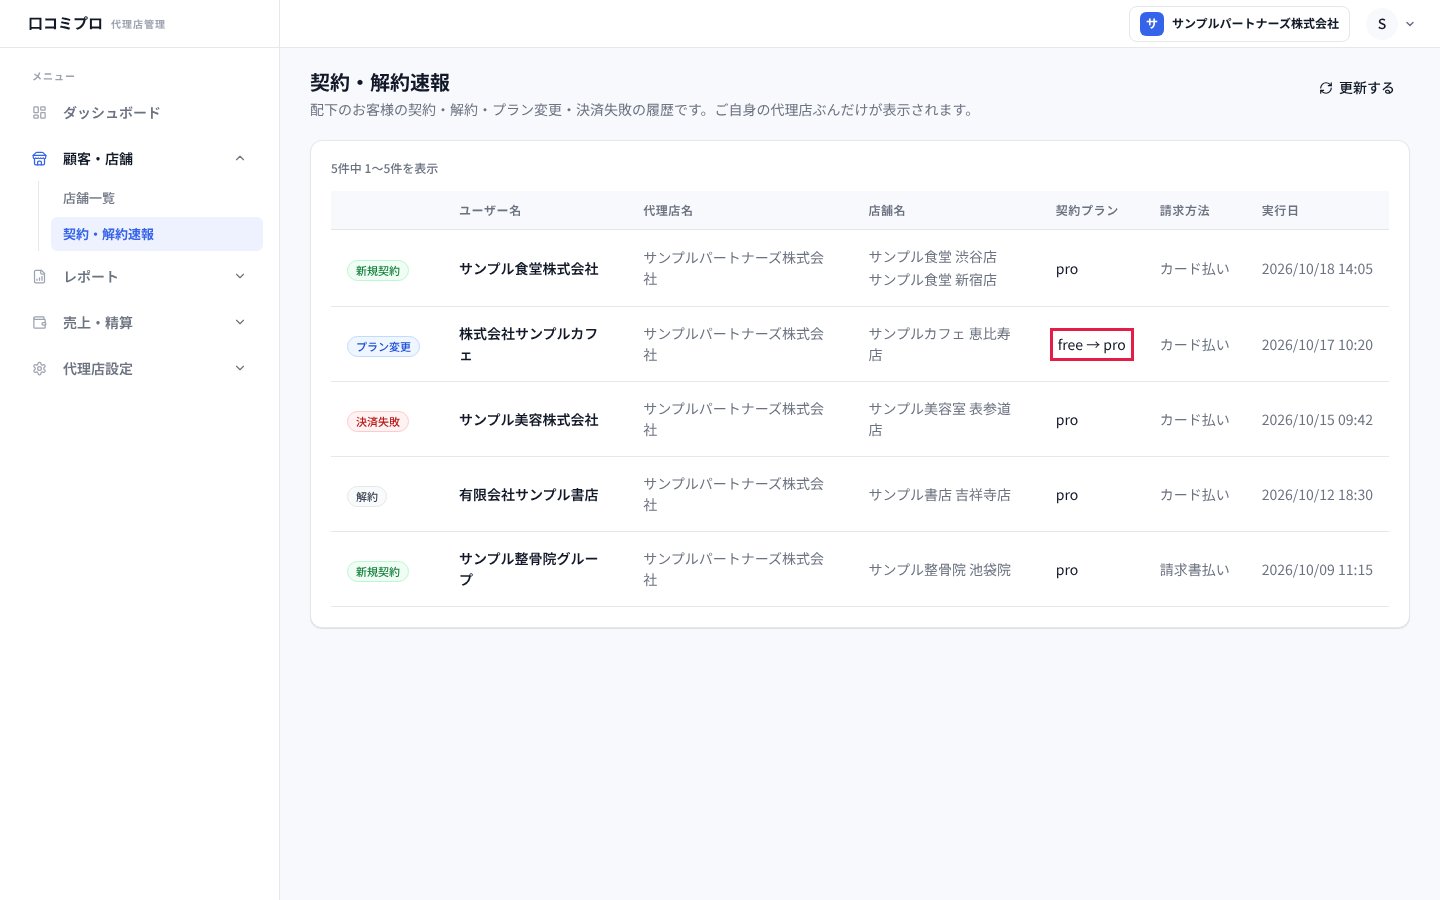
Task: Click store name サンプル食堂 新宿店
Action: tap(933, 280)
